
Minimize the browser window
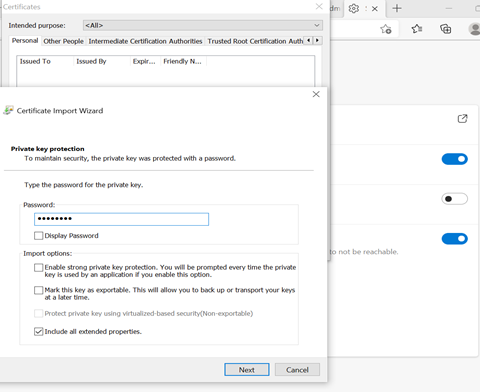pos(449,8)
